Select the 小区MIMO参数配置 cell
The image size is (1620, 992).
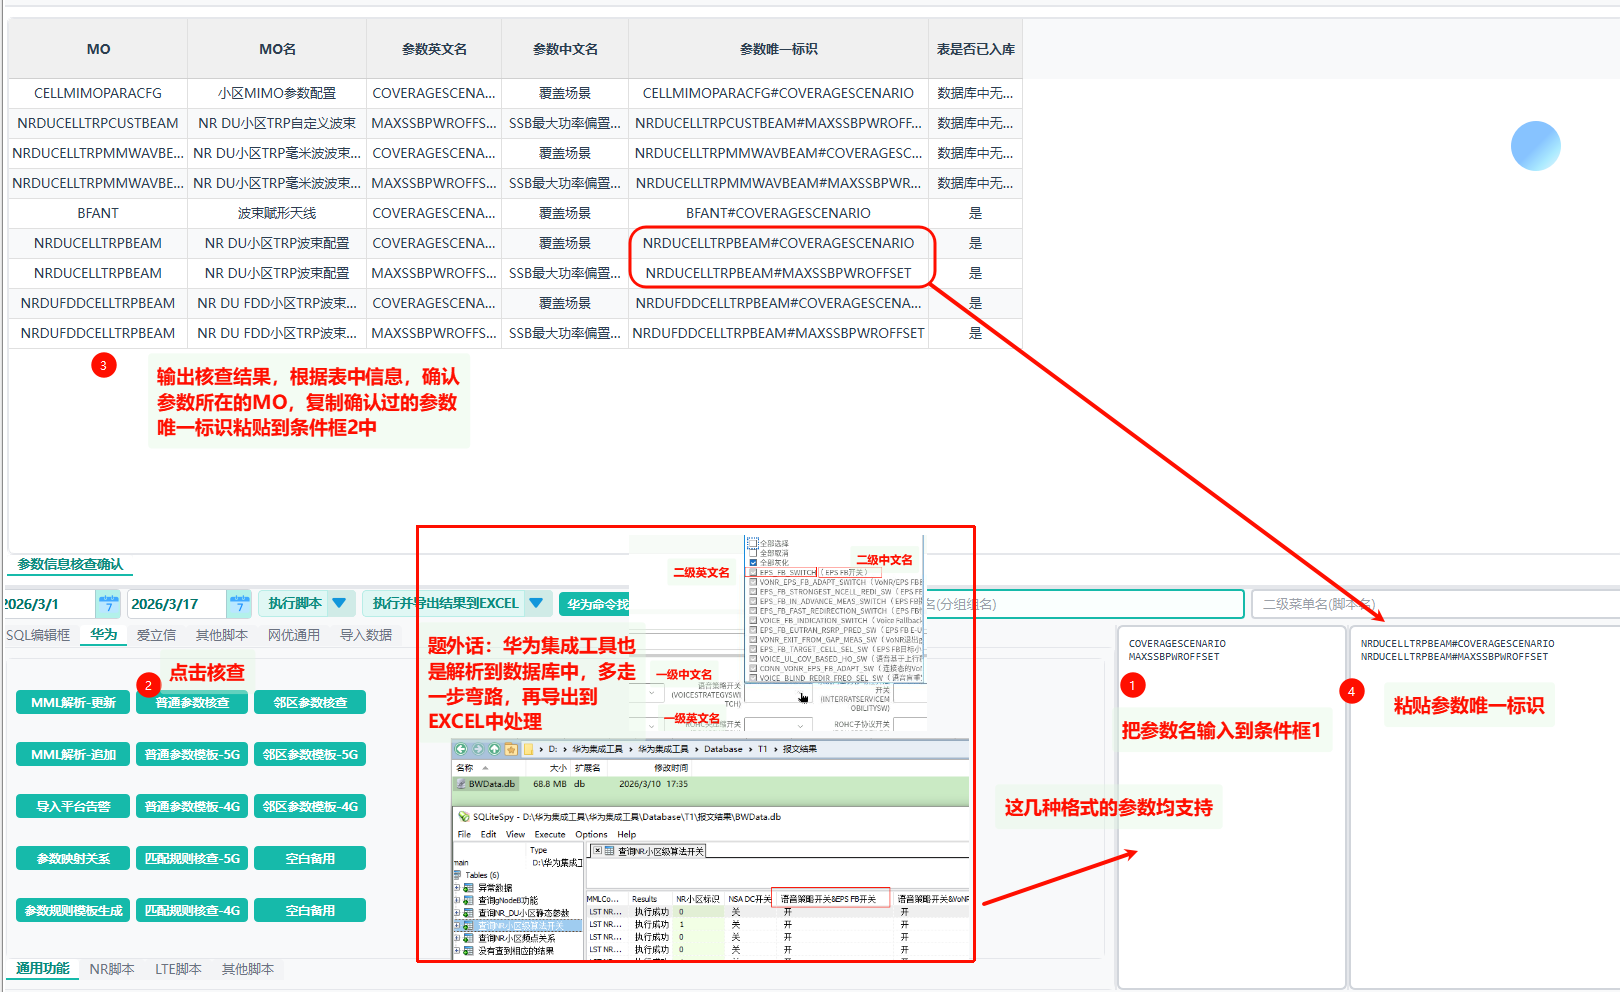coord(277,93)
